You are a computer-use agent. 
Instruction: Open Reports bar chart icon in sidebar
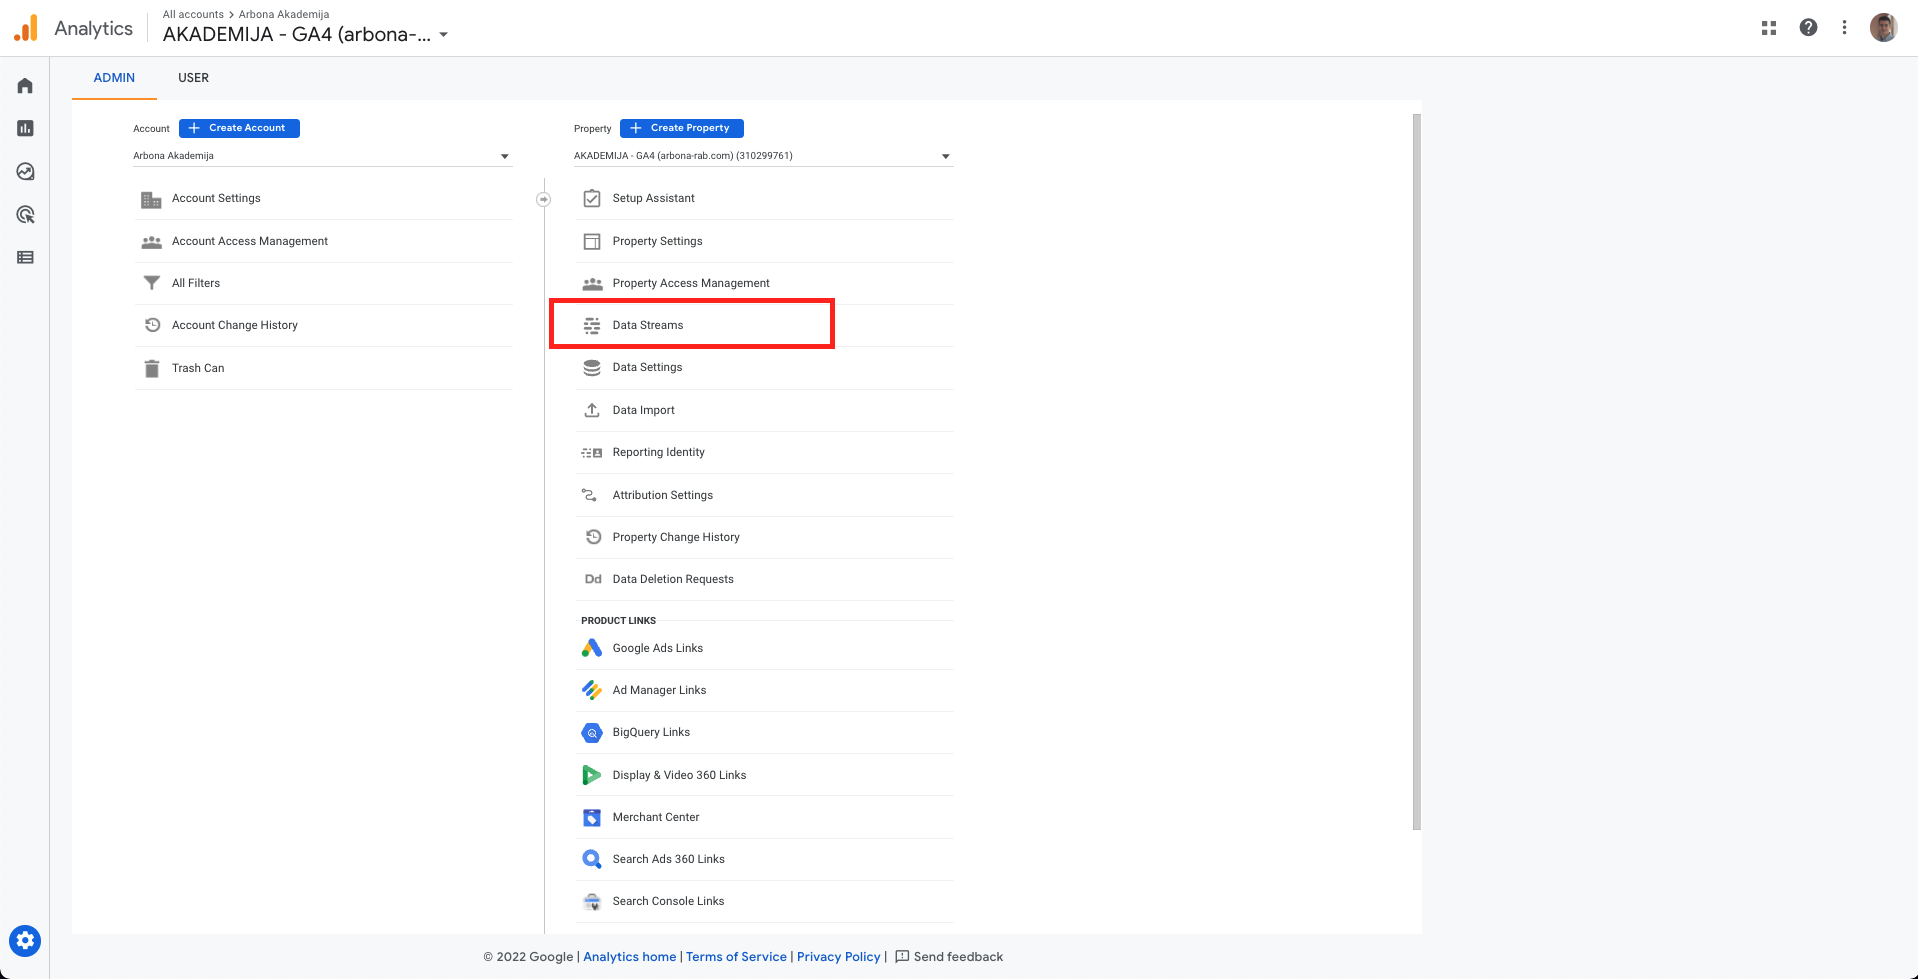pyautogui.click(x=25, y=128)
